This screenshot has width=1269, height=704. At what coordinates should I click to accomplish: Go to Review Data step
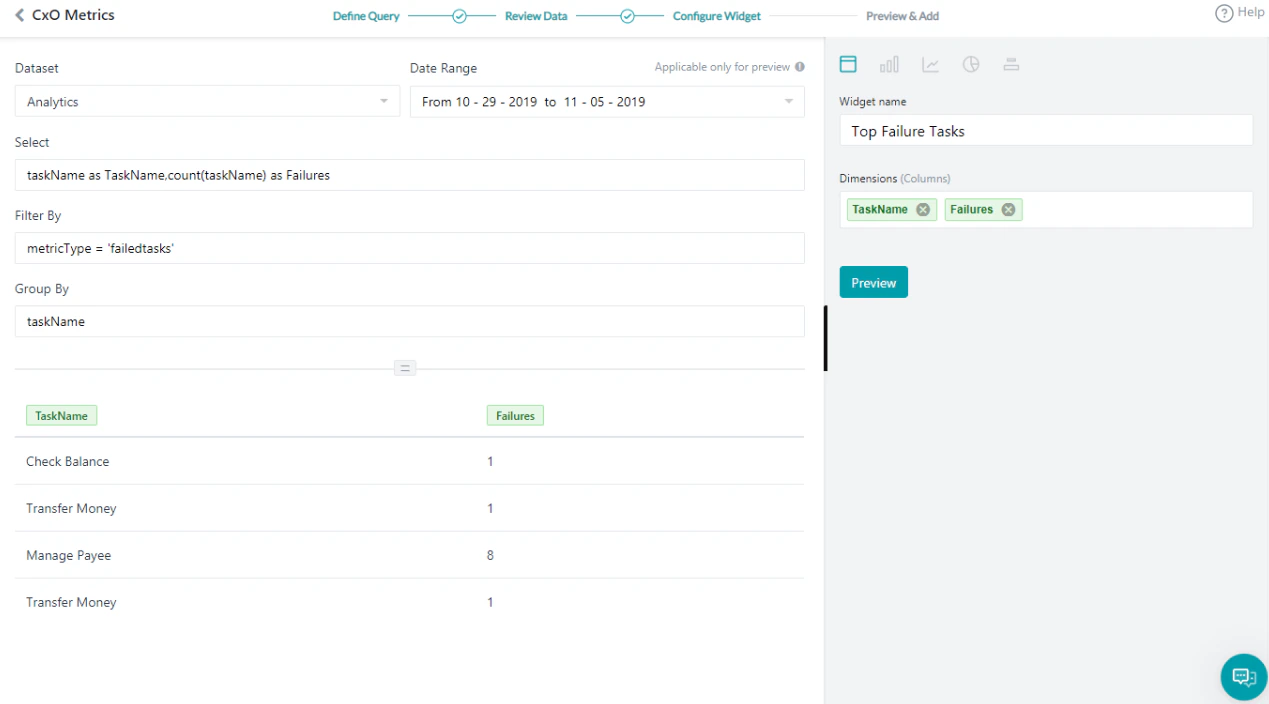coord(536,16)
